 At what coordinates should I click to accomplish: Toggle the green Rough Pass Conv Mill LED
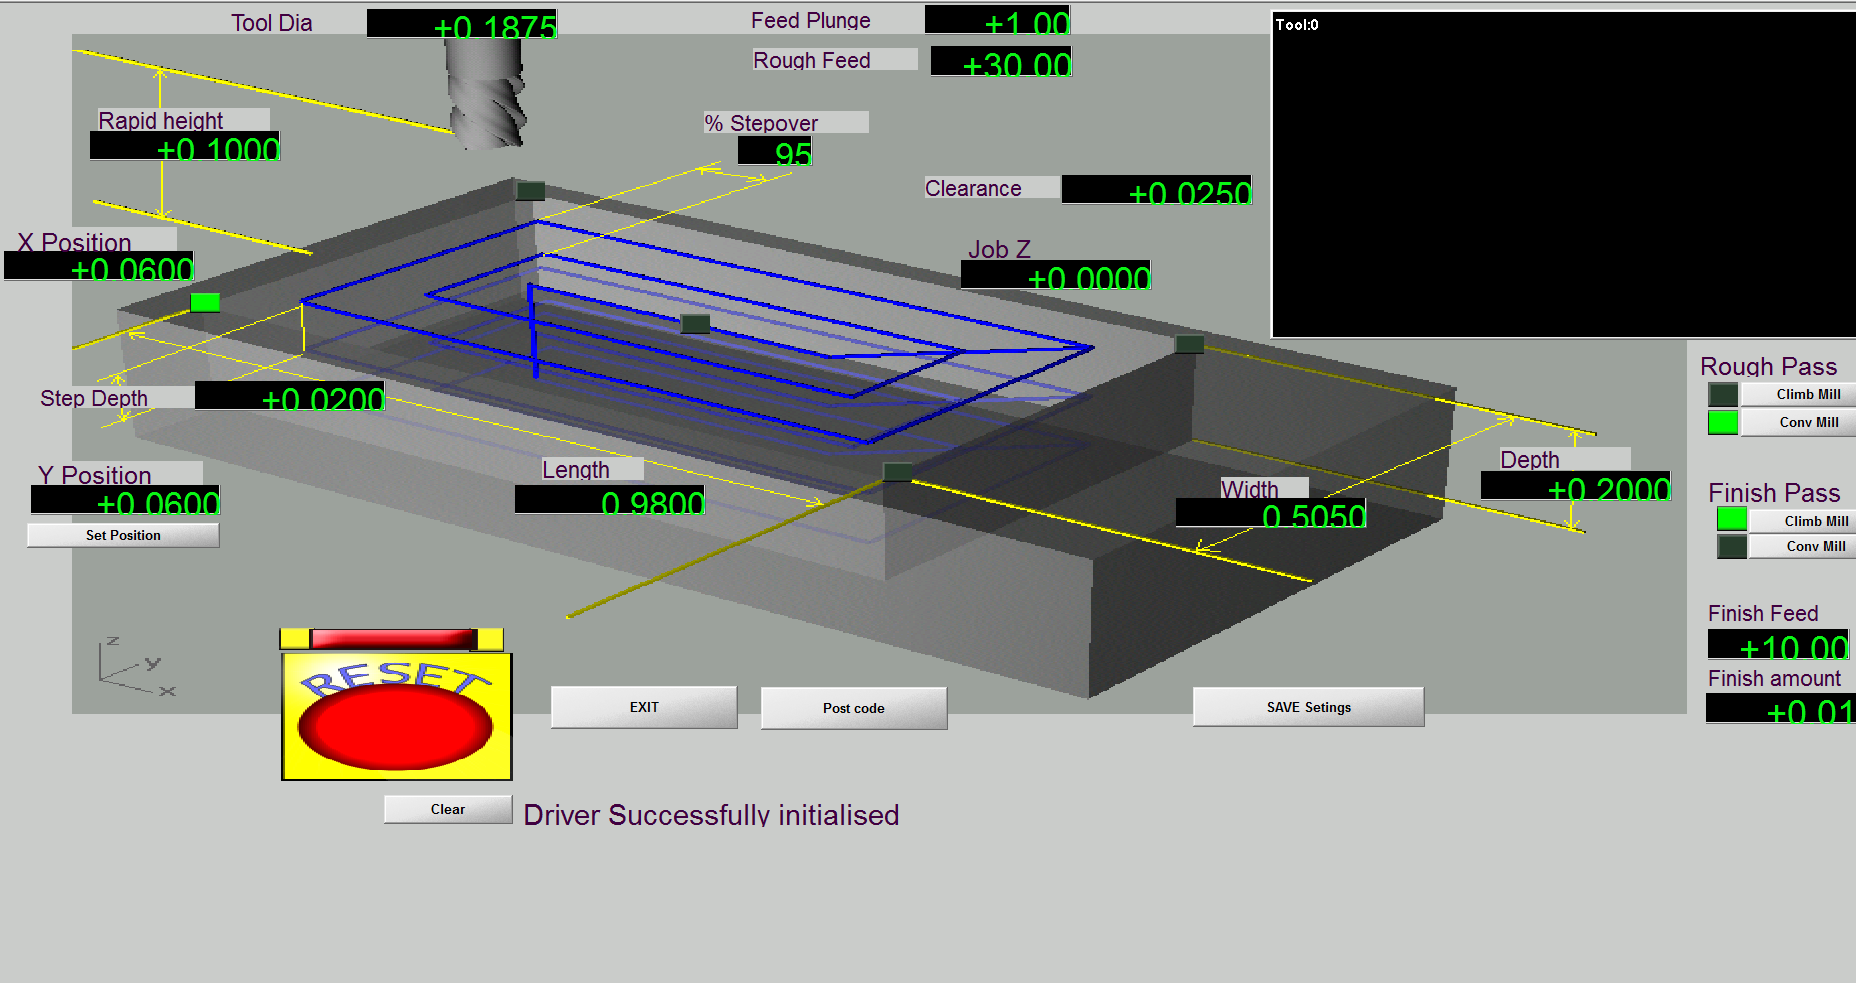(x=1723, y=422)
